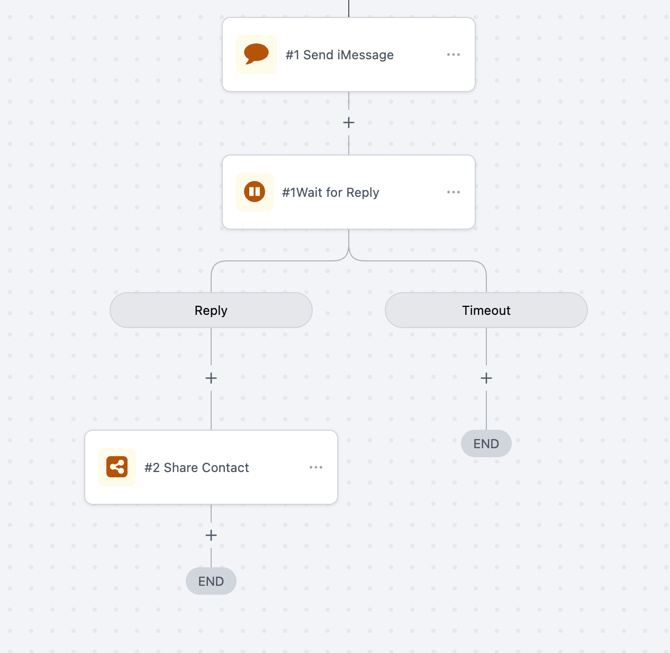Image resolution: width=670 pixels, height=653 pixels.
Task: Open the Share Contact three-dot options menu
Action: [316, 467]
